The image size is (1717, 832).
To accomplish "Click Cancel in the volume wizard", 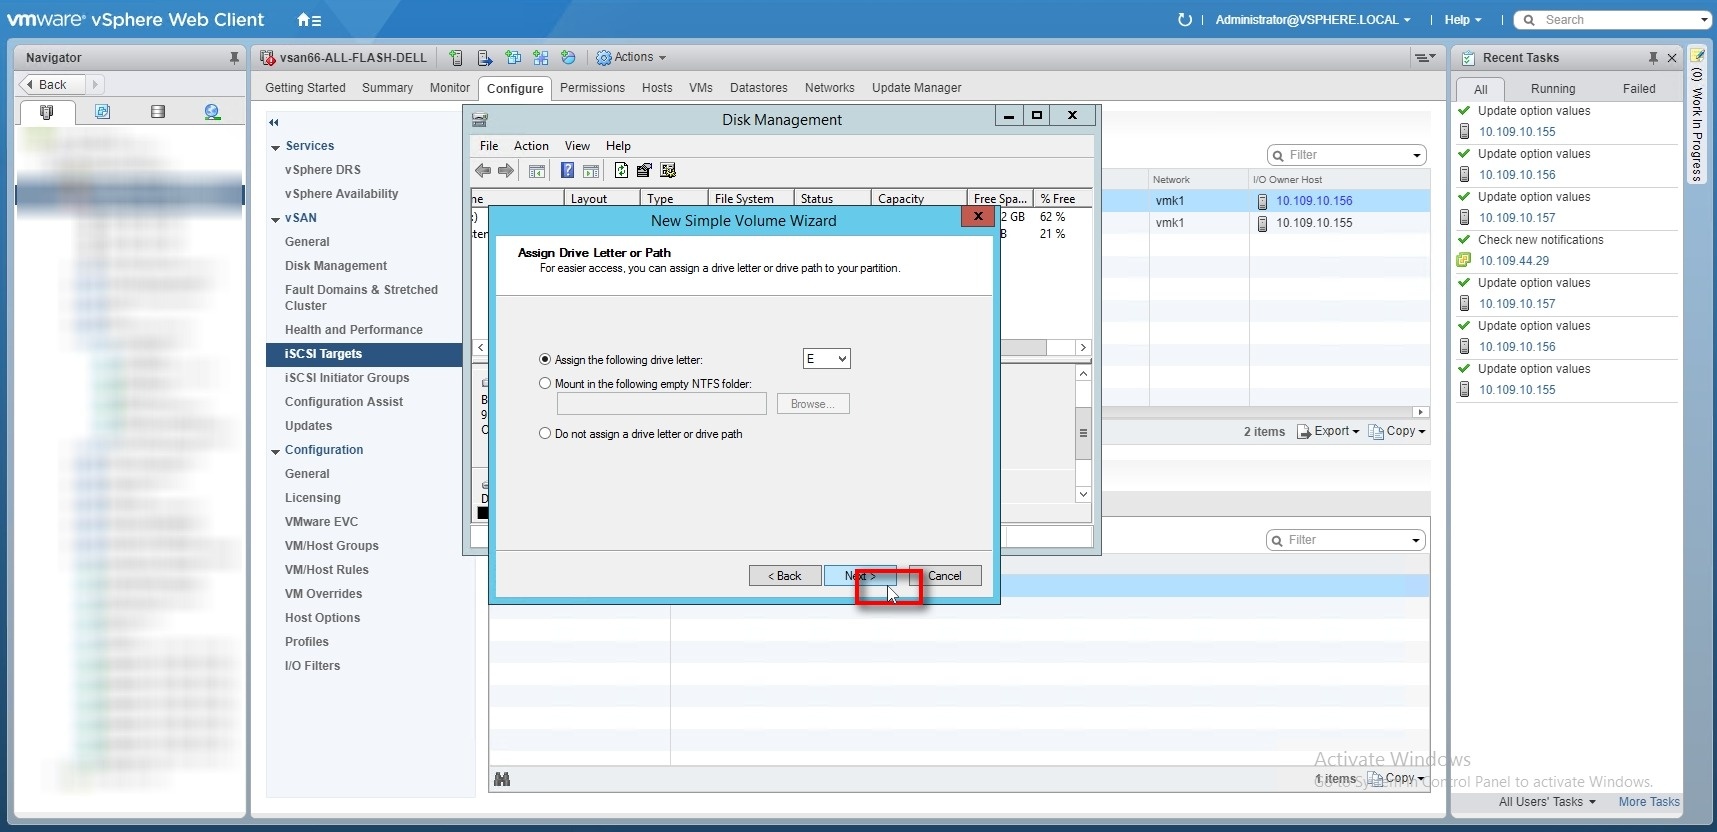I will [944, 576].
